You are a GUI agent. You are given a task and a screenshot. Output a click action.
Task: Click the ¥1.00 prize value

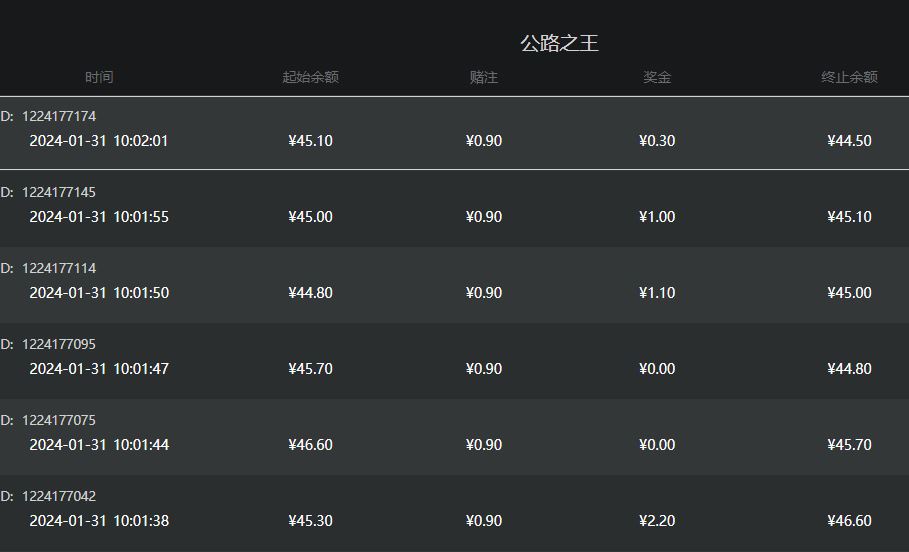tap(657, 216)
